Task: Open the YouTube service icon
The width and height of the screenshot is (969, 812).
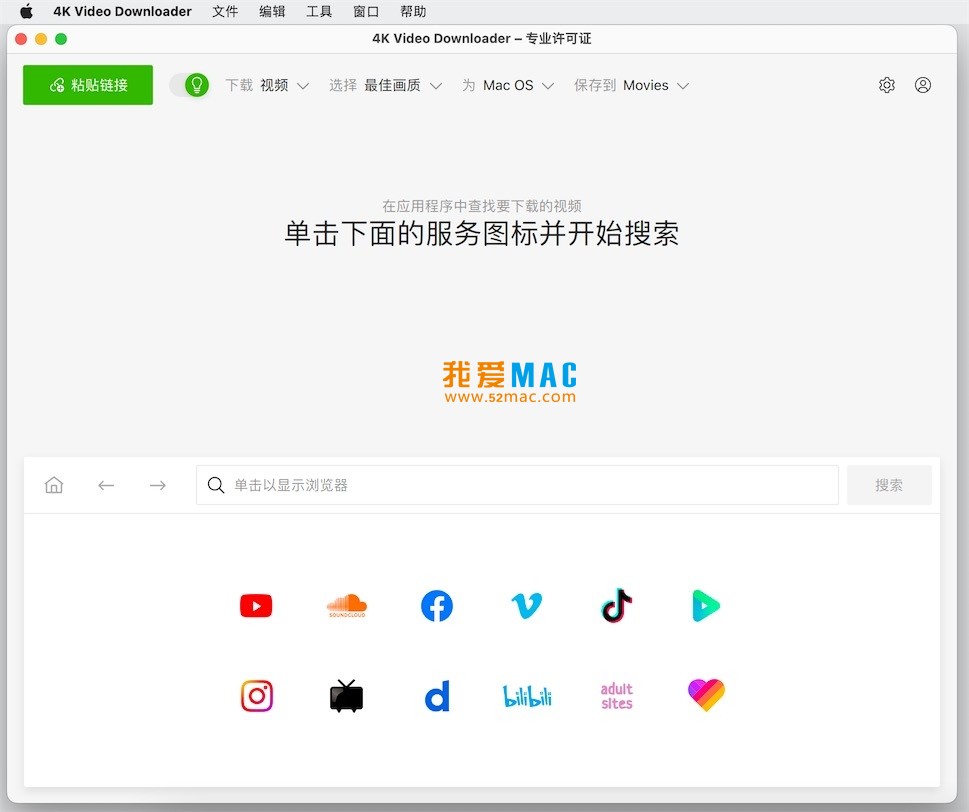Action: point(255,605)
